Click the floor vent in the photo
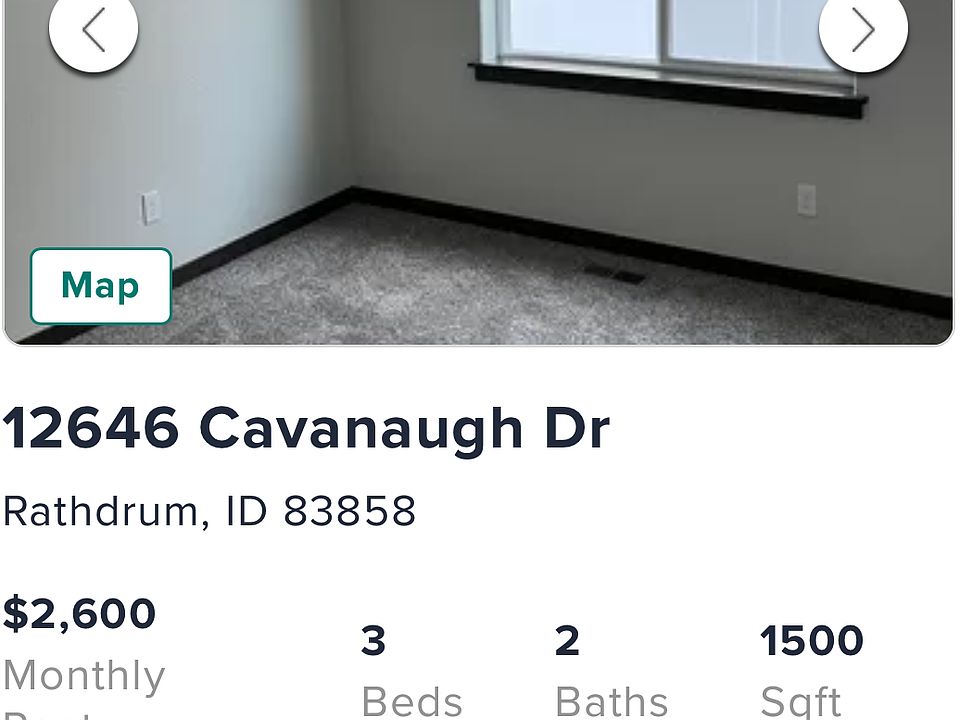Screen dimensions: 960x720 pos(615,274)
